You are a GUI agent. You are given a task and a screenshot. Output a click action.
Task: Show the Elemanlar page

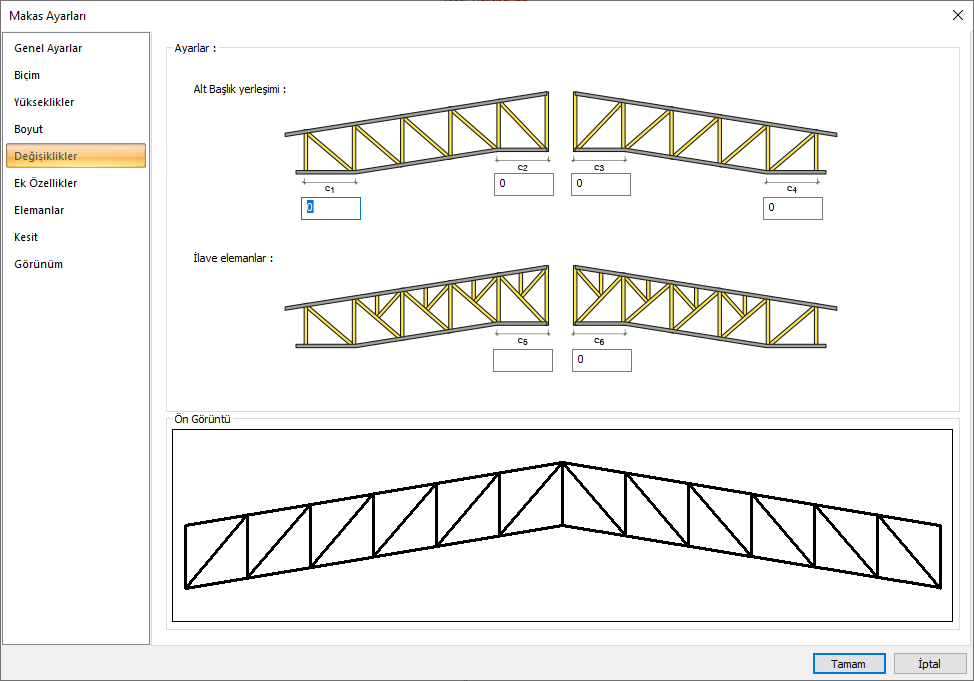(x=39, y=210)
